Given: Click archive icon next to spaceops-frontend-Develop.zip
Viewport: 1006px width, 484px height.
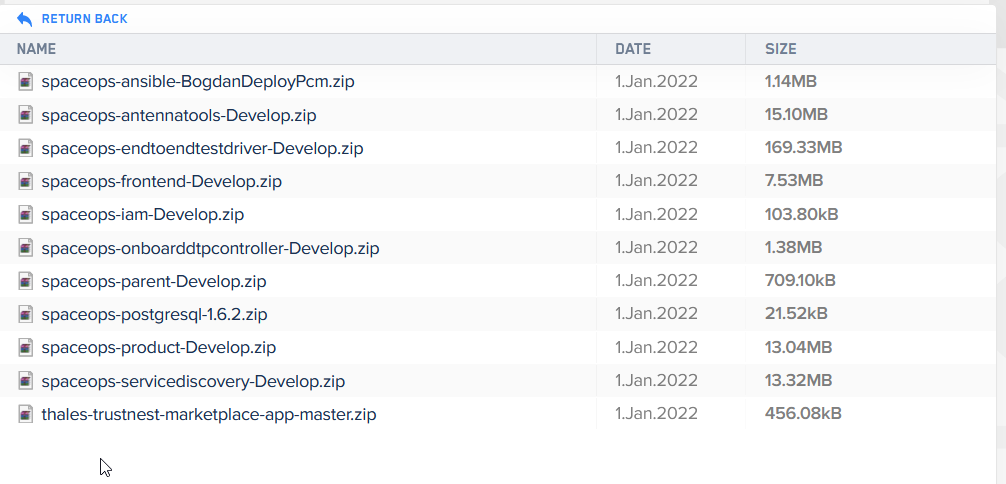Looking at the screenshot, I should click(x=27, y=181).
